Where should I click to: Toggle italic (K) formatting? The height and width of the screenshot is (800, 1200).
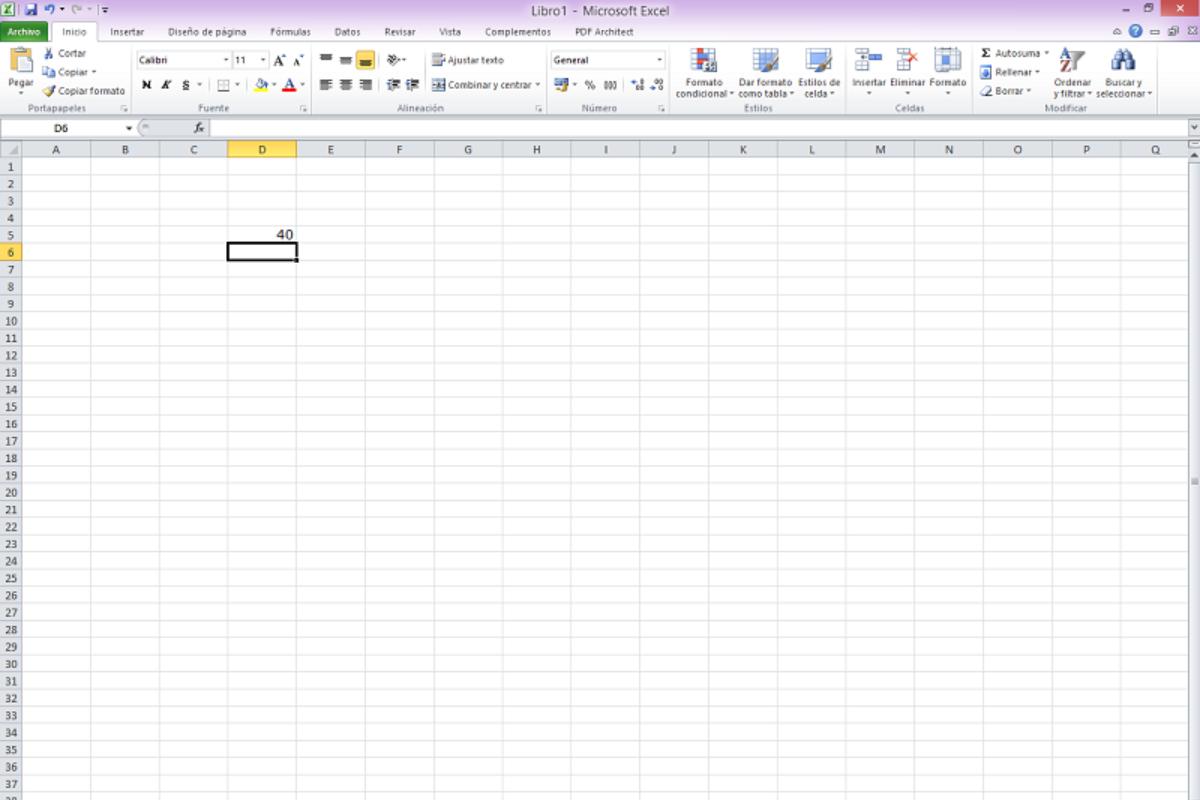coord(166,85)
